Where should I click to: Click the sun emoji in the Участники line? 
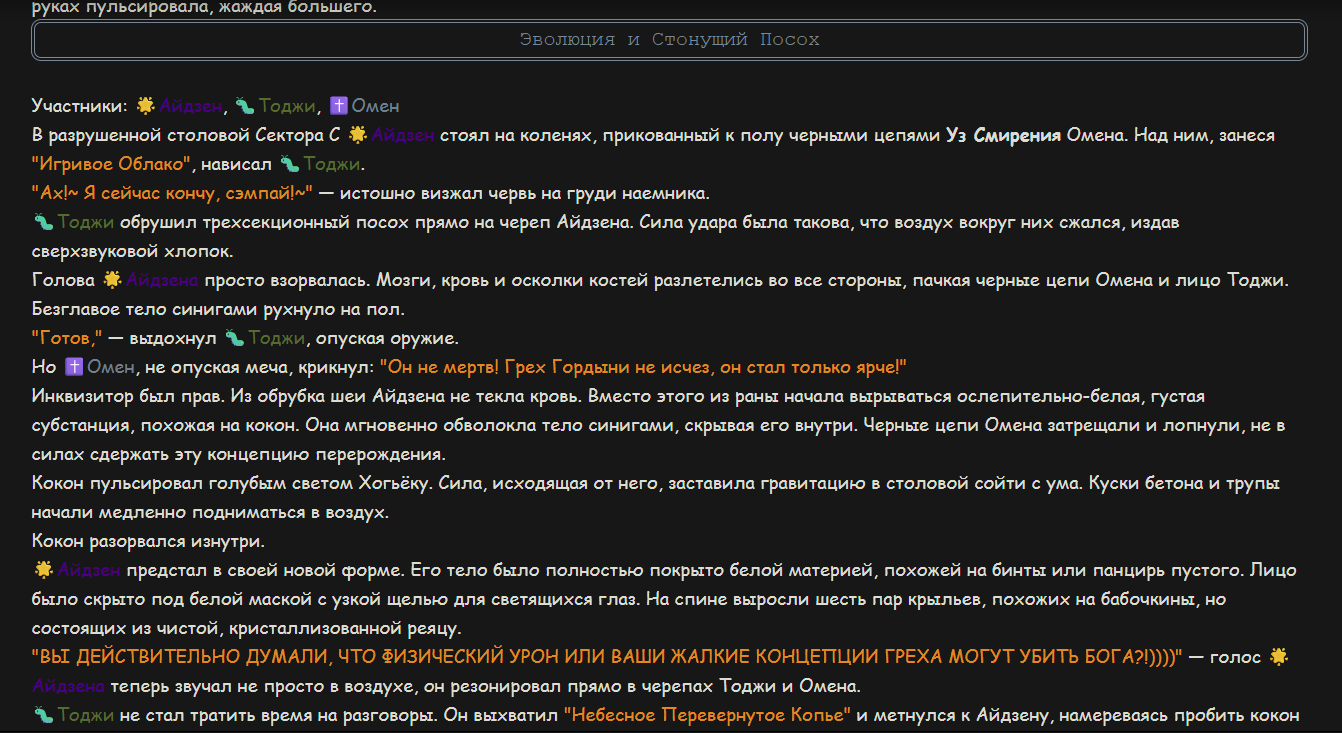pyautogui.click(x=146, y=105)
